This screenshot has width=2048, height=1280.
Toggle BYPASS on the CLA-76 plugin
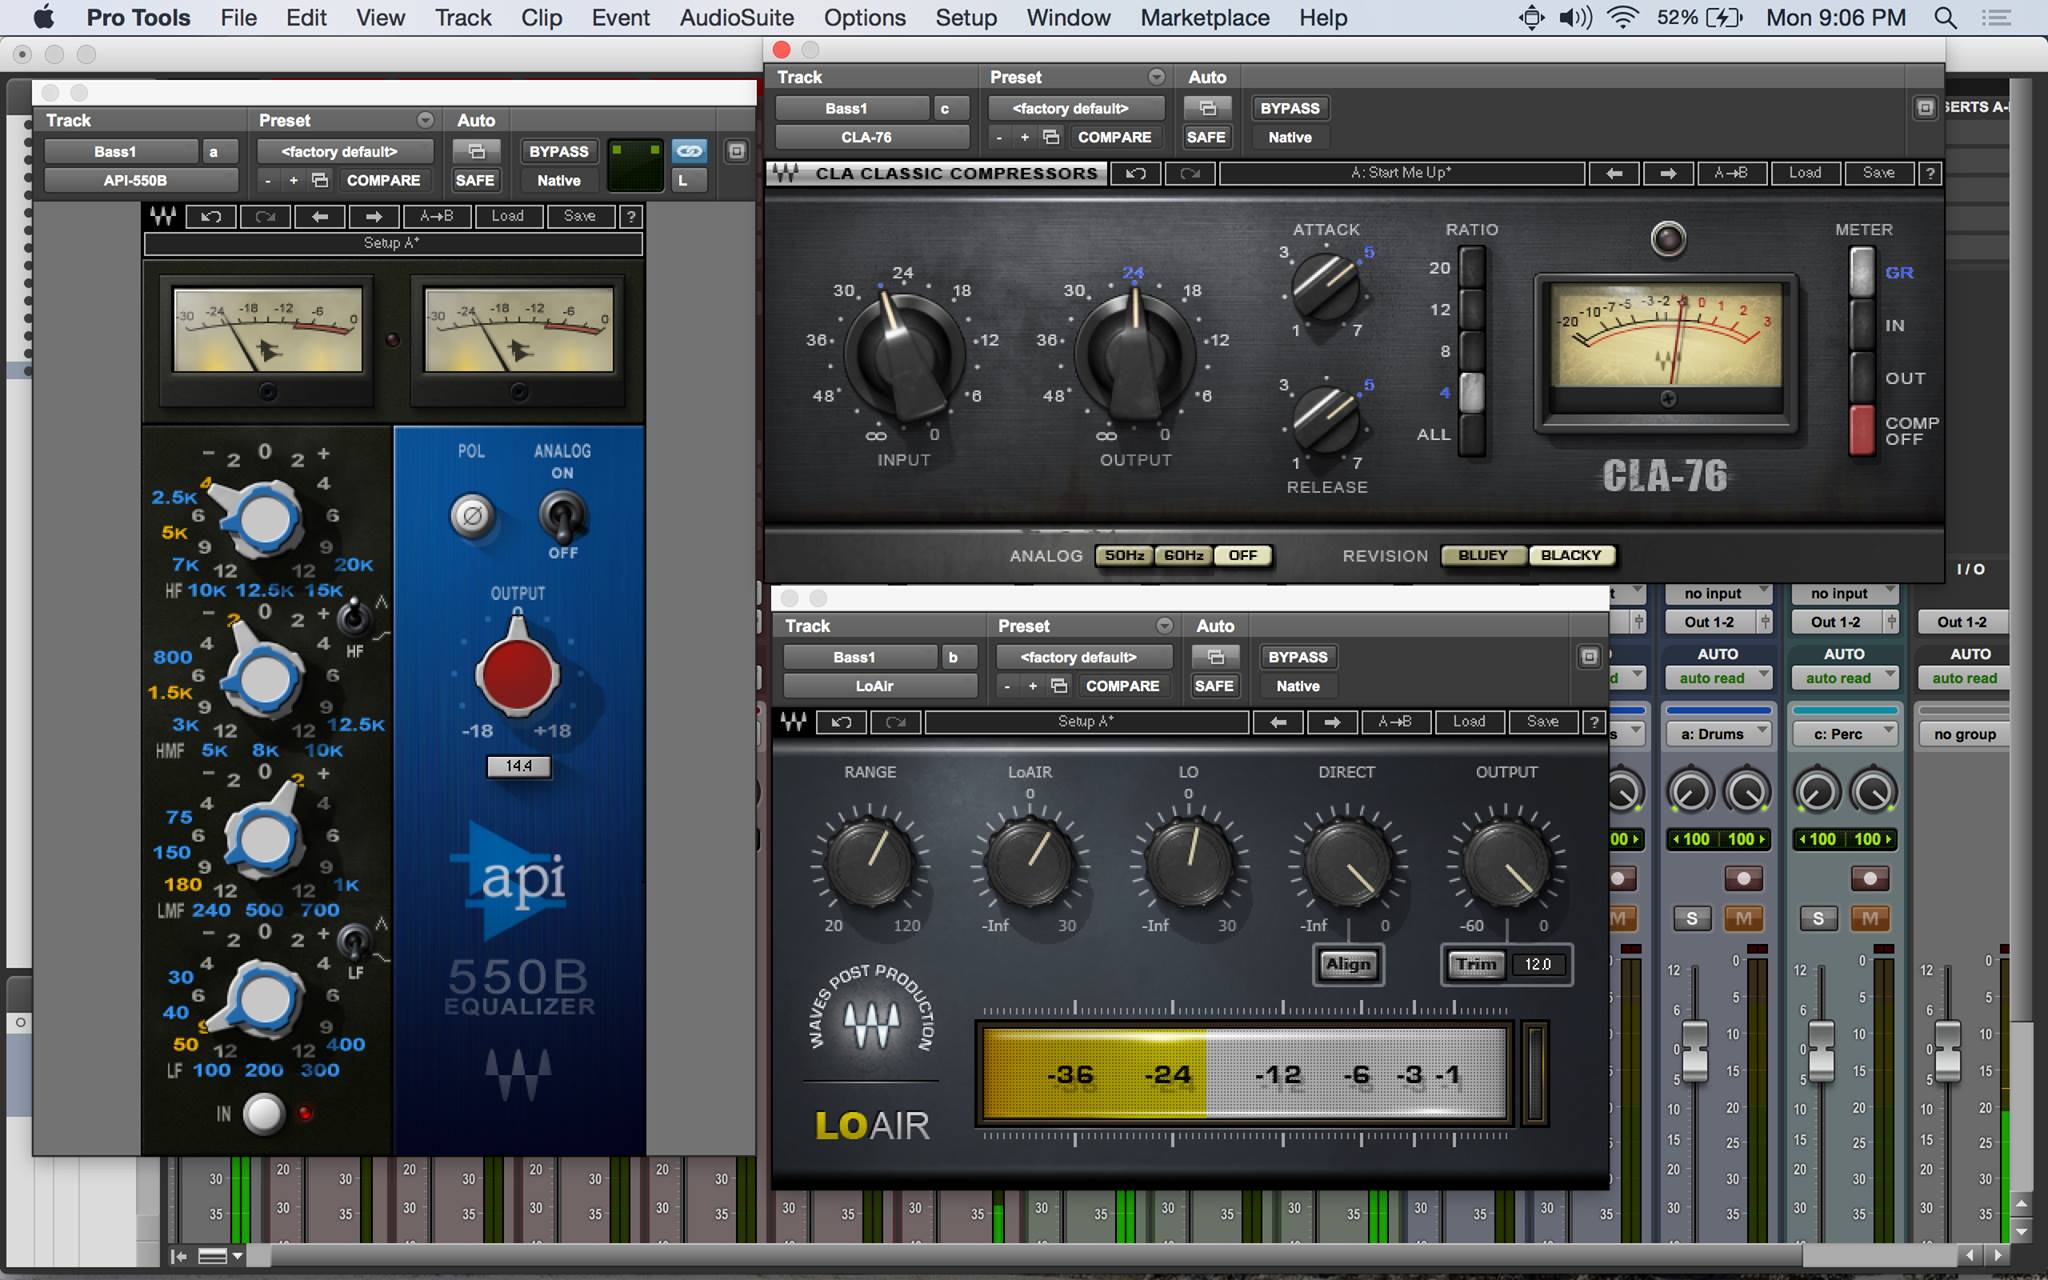[x=1289, y=108]
